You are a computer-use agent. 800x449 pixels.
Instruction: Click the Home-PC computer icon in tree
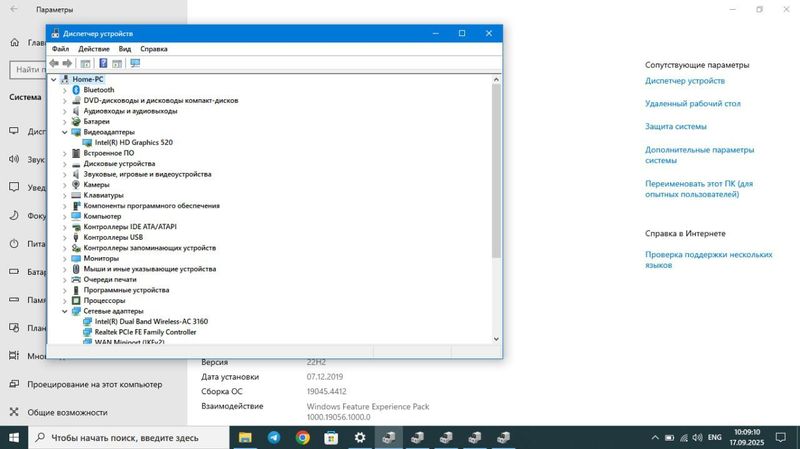coord(65,79)
